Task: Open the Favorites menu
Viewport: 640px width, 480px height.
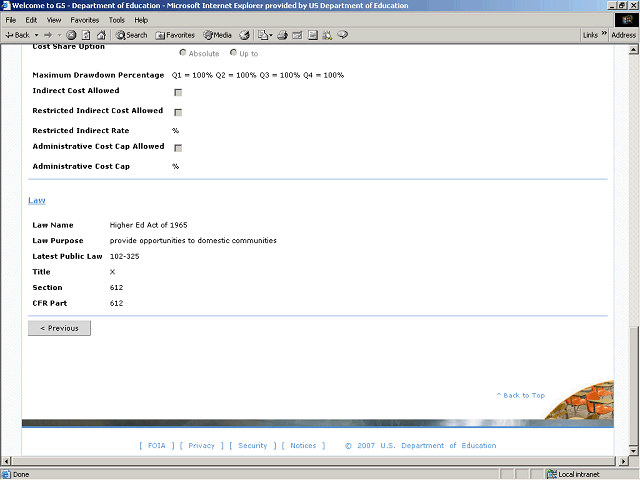Action: [x=84, y=20]
